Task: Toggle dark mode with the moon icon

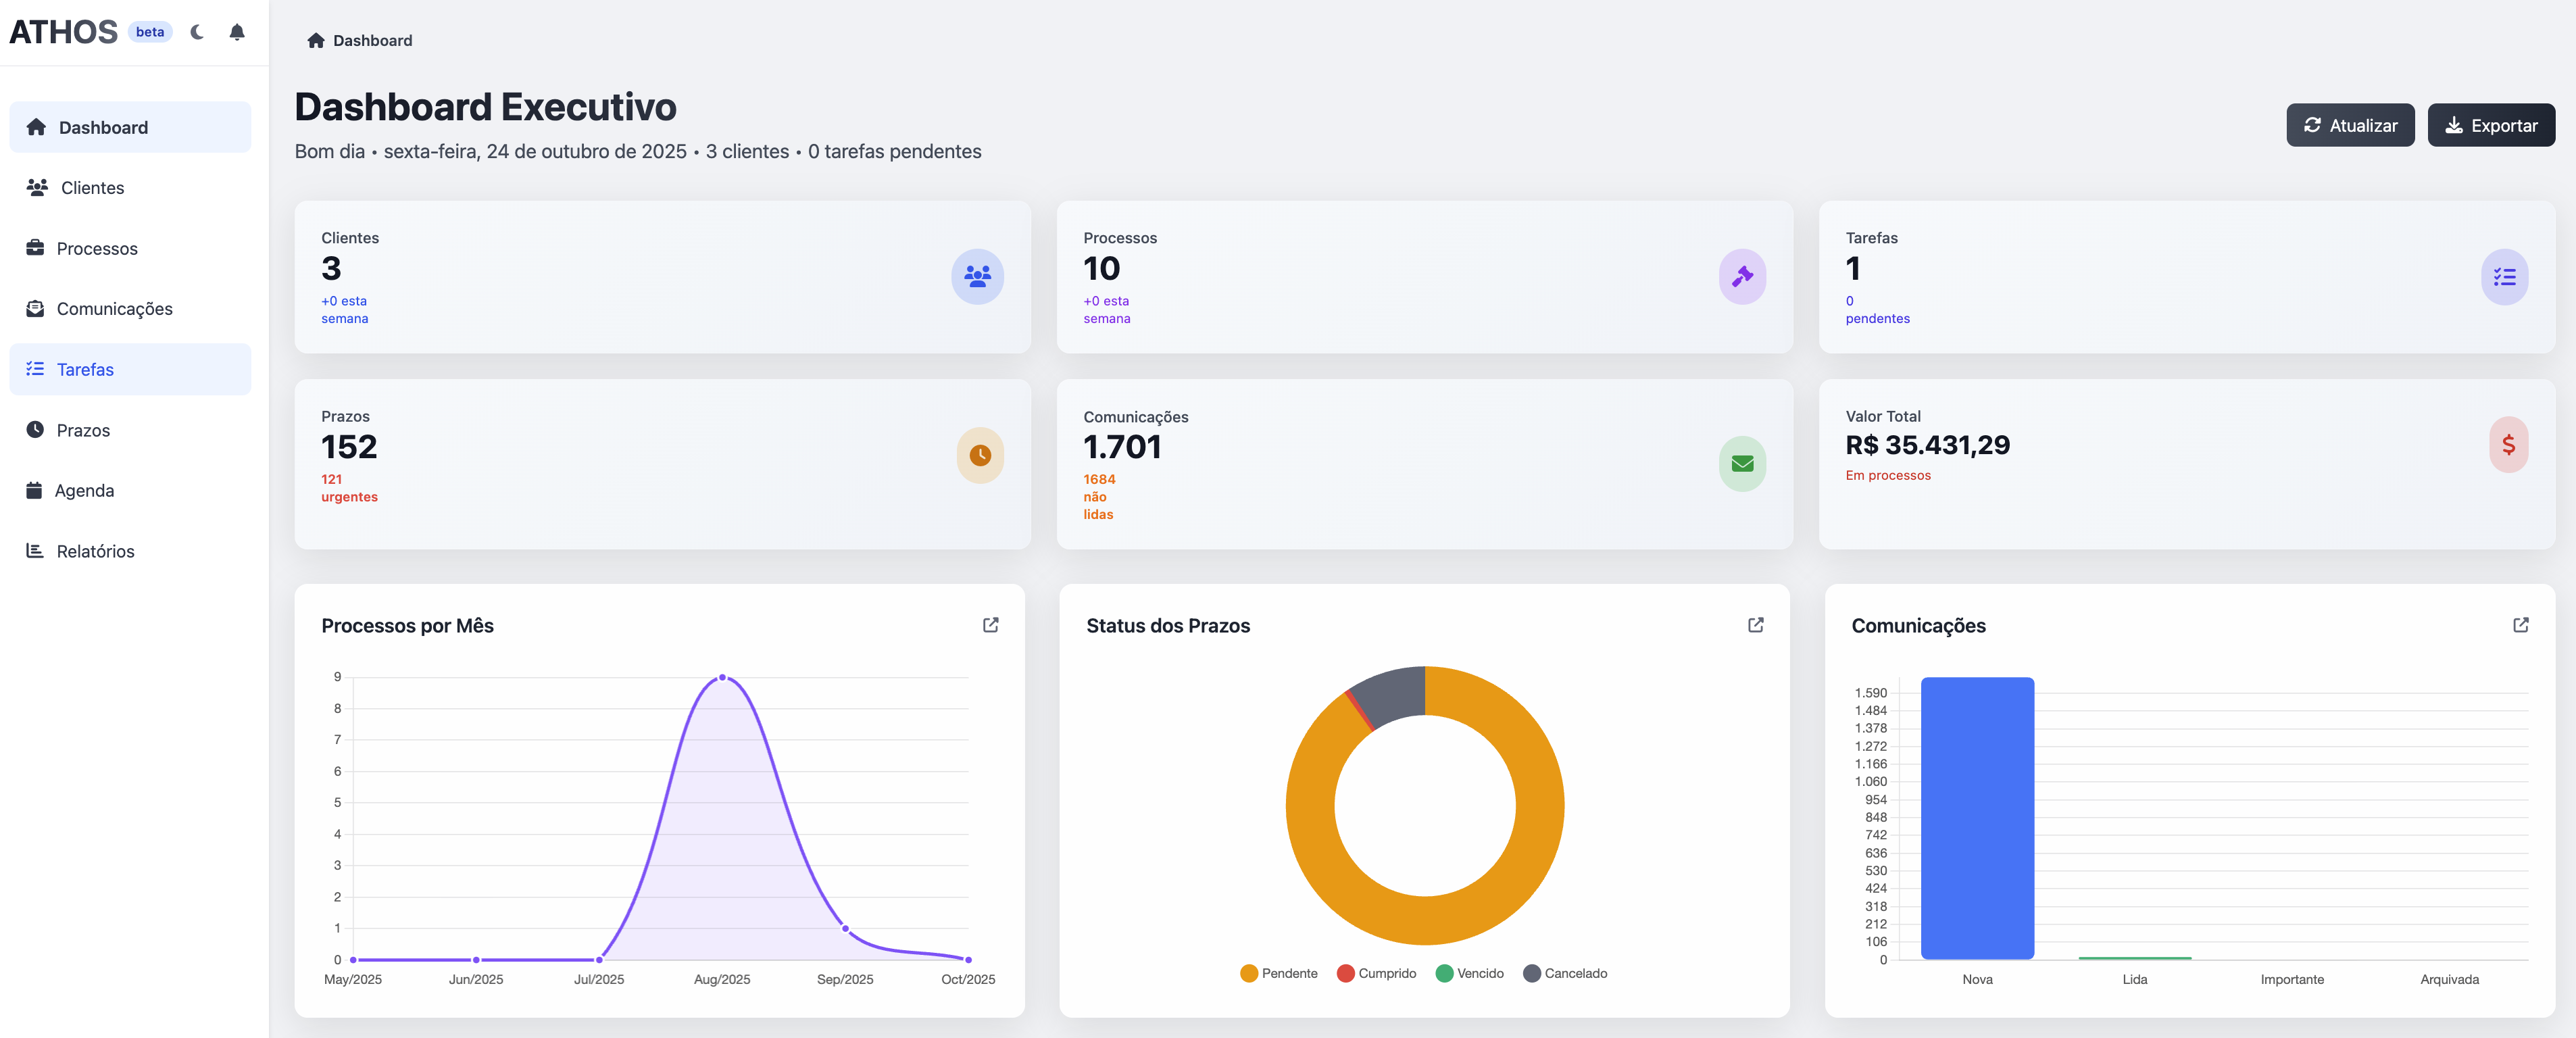Action: click(196, 31)
